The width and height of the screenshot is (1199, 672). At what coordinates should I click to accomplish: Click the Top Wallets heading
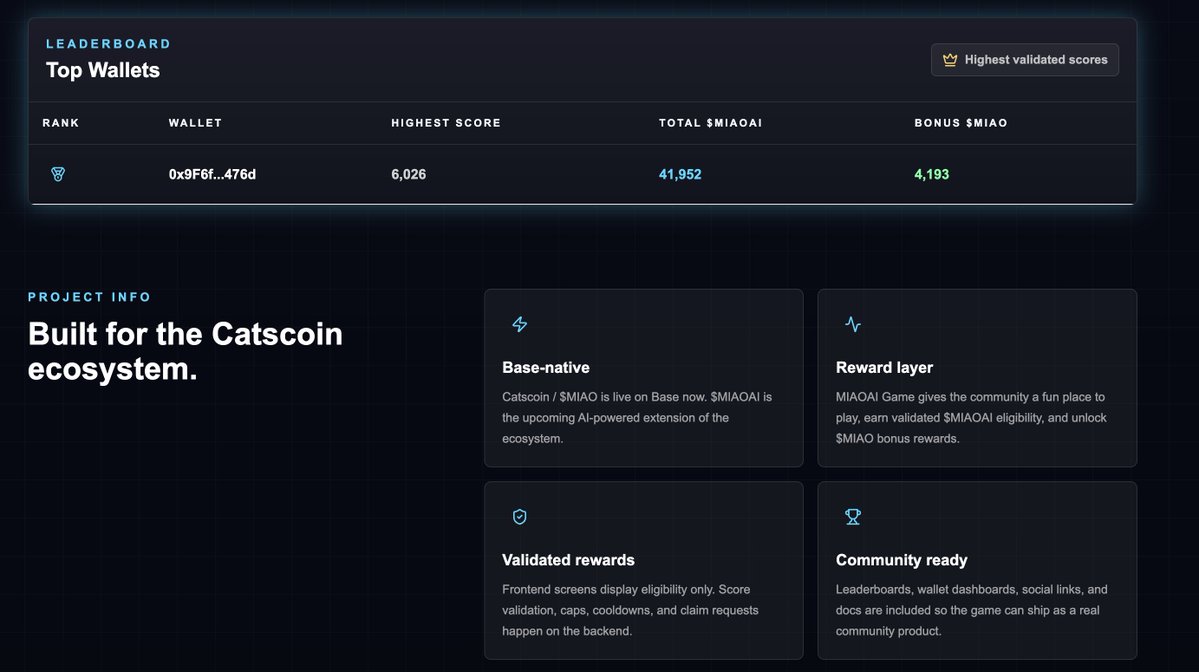click(103, 70)
